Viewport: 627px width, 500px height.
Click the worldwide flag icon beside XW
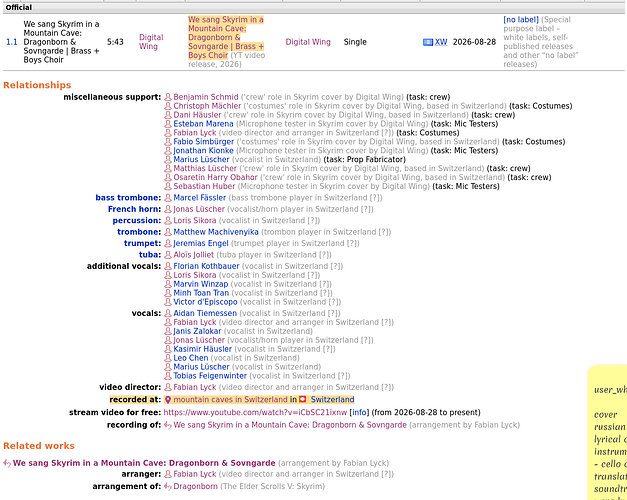[x=428, y=42]
